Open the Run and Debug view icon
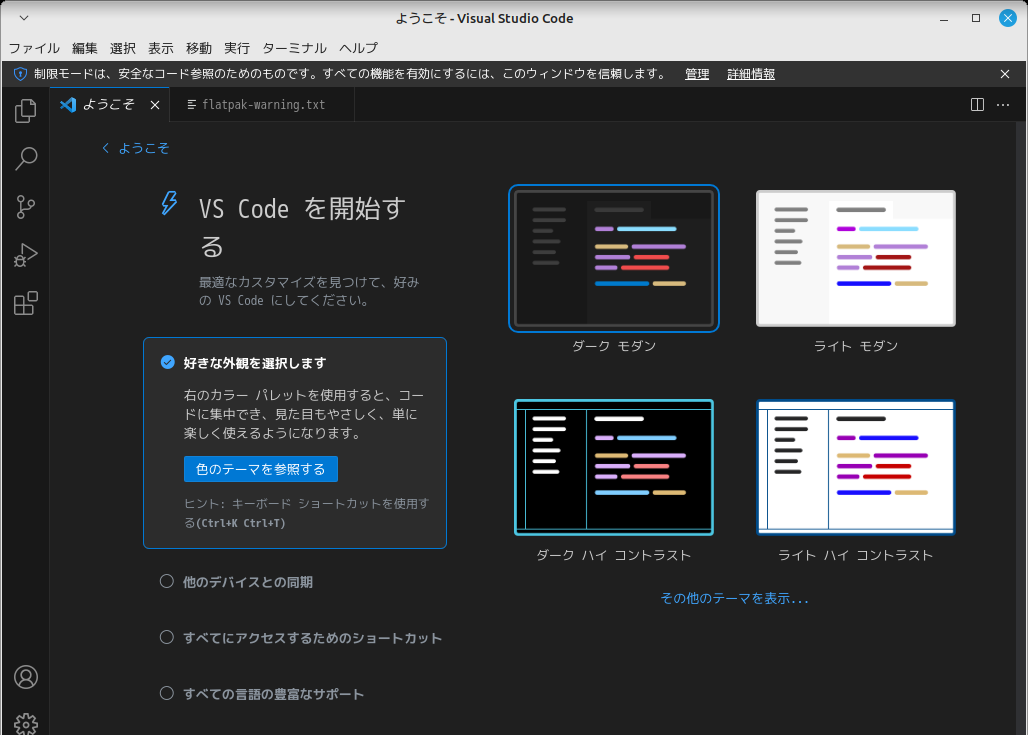Image resolution: width=1028 pixels, height=735 pixels. (x=26, y=255)
